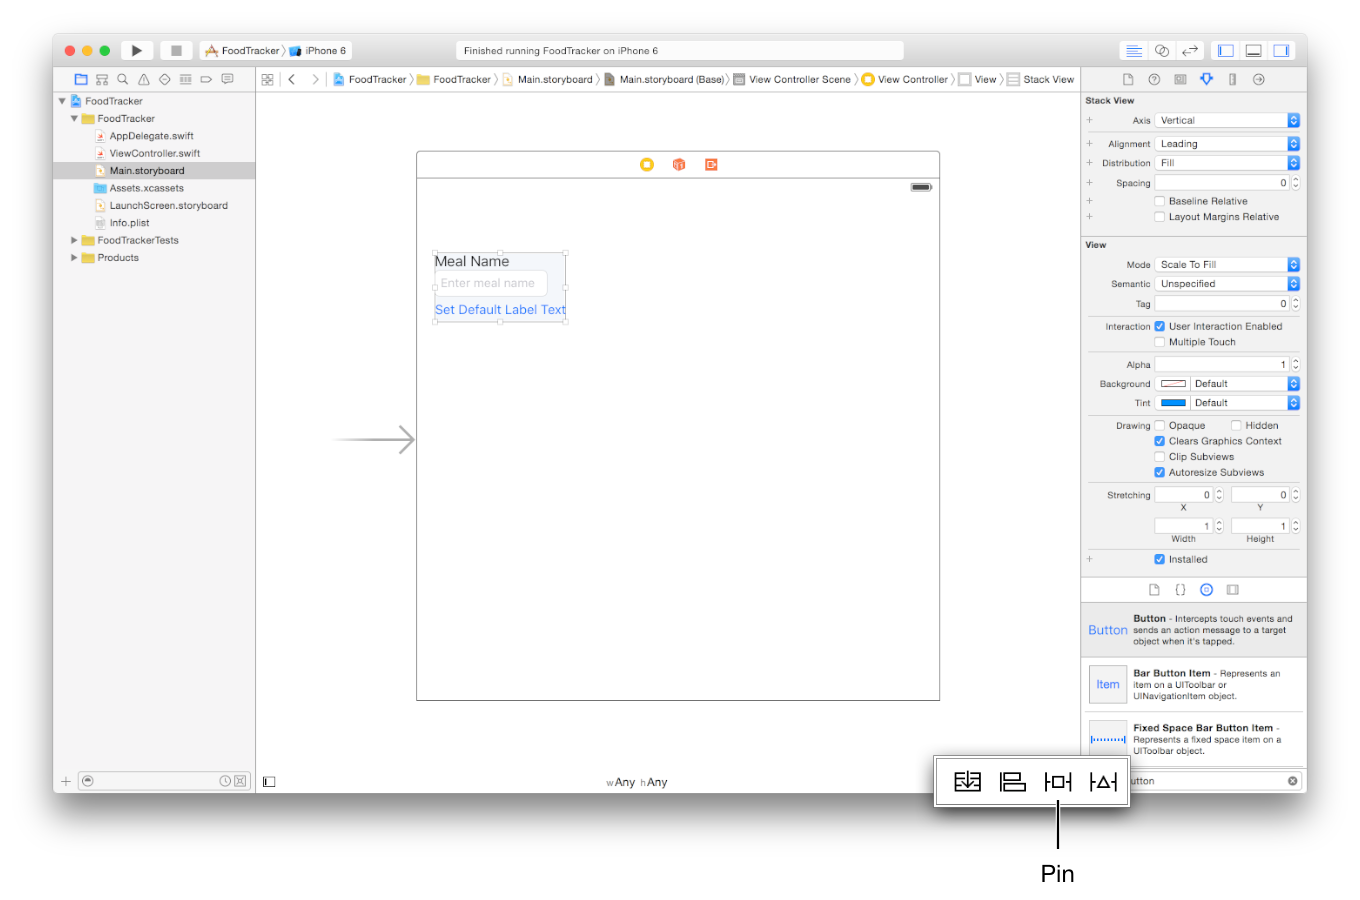Image resolution: width=1360 pixels, height=900 pixels.
Task: Open the Breakpoint navigator
Action: coord(206,79)
